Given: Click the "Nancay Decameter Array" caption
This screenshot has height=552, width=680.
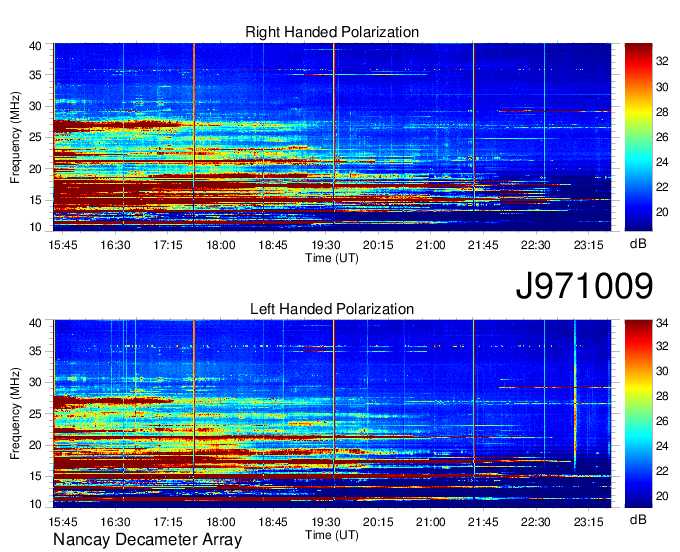Looking at the screenshot, I should click(x=147, y=539).
